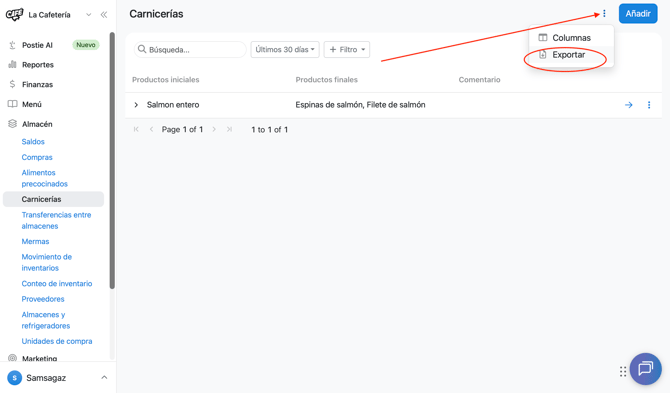This screenshot has height=393, width=670.
Task: Click the 1 to 1 of 1 text
Action: pos(270,129)
